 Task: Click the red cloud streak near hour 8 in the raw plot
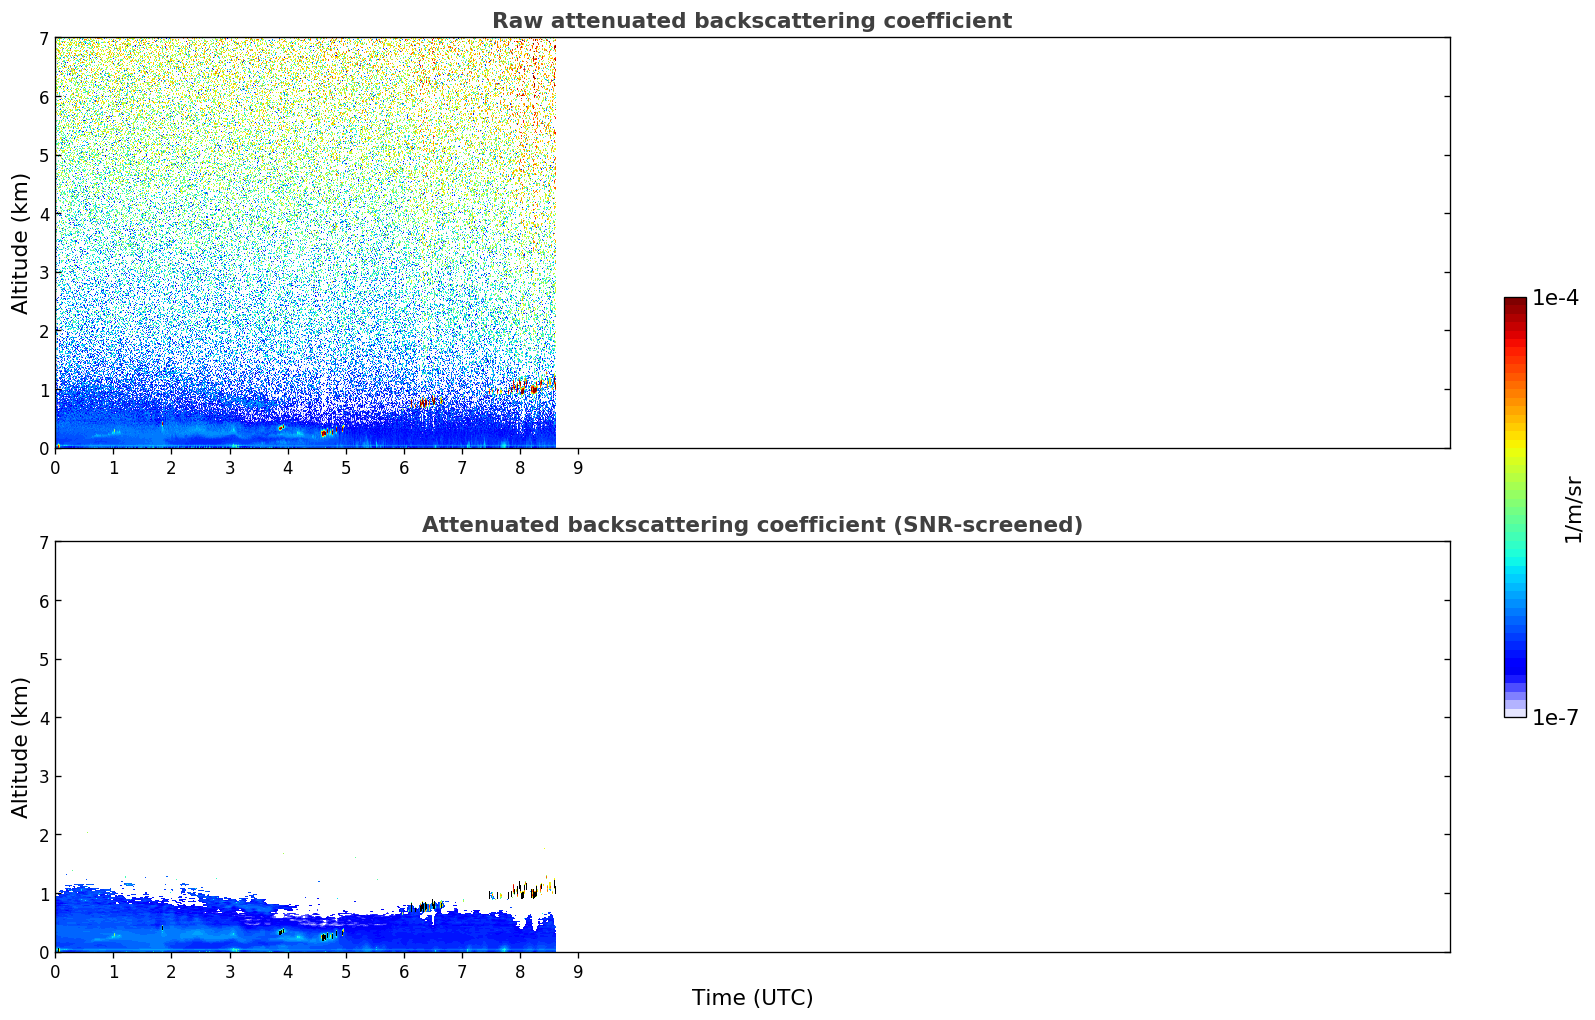coord(530,386)
